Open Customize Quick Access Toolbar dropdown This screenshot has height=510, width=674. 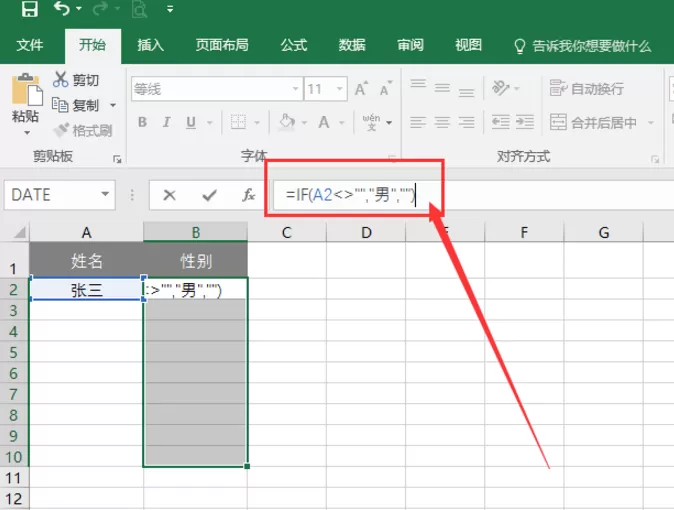click(170, 9)
